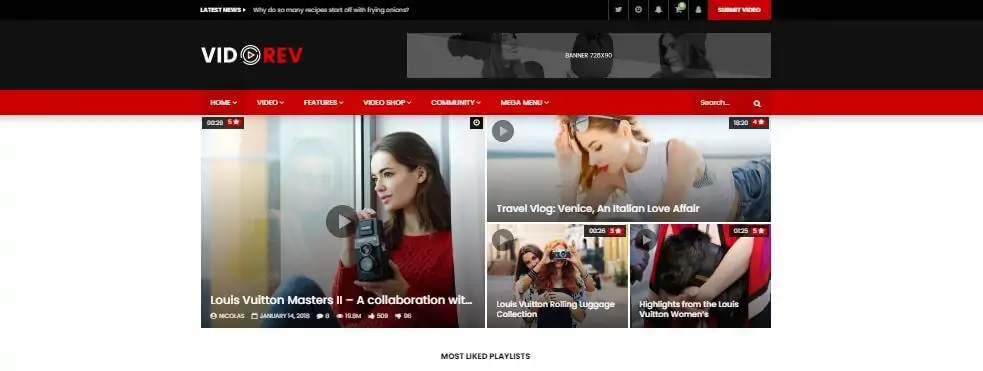The width and height of the screenshot is (983, 371).
Task: Click watch later icon on Masters II video
Action: (476, 123)
